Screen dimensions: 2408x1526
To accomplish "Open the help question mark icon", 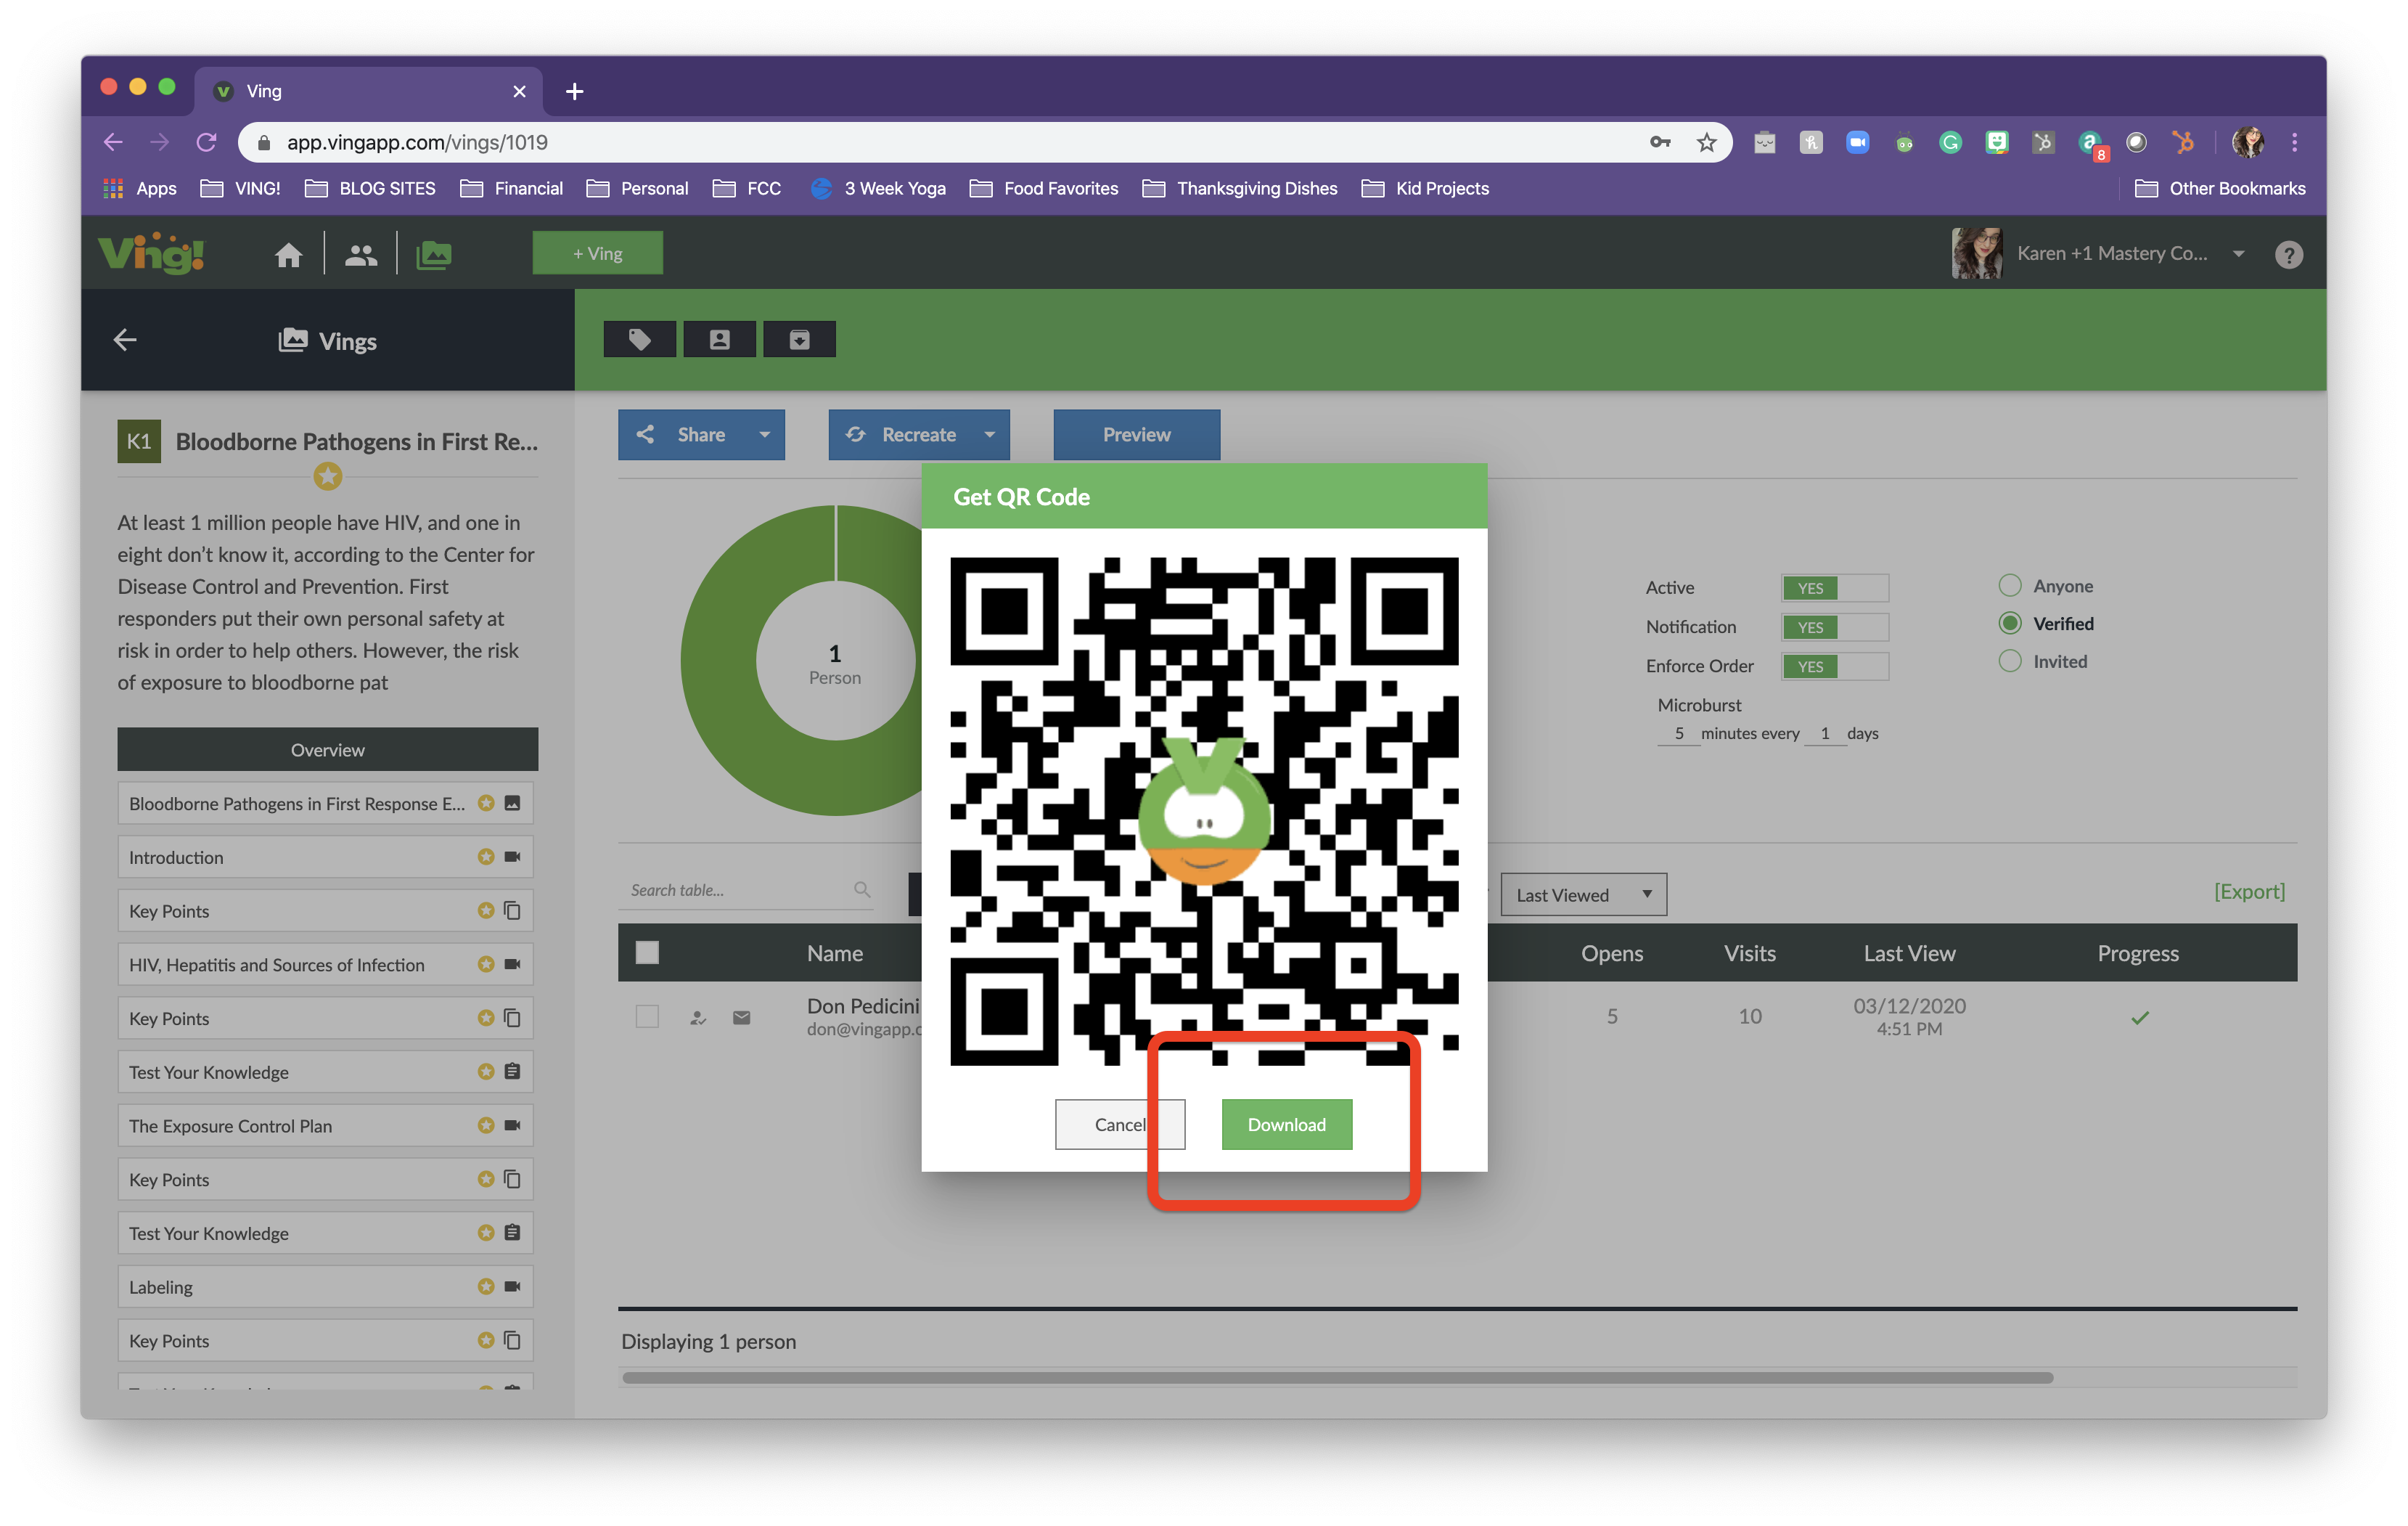I will pyautogui.click(x=2288, y=254).
